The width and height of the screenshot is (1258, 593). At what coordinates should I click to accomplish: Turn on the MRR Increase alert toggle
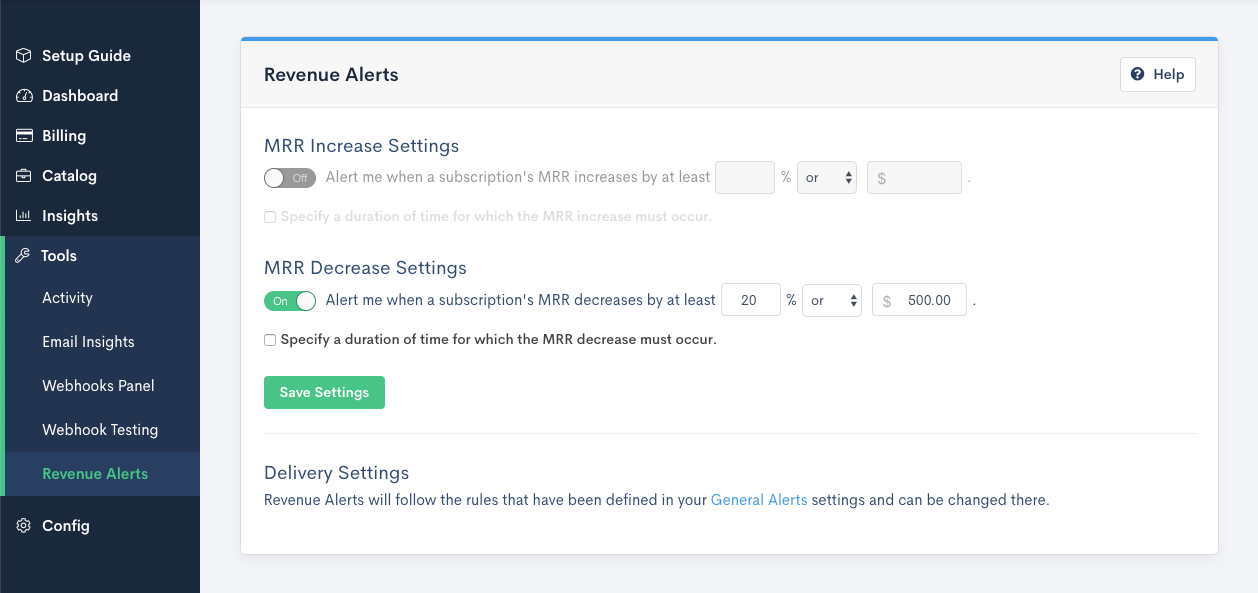(x=289, y=178)
